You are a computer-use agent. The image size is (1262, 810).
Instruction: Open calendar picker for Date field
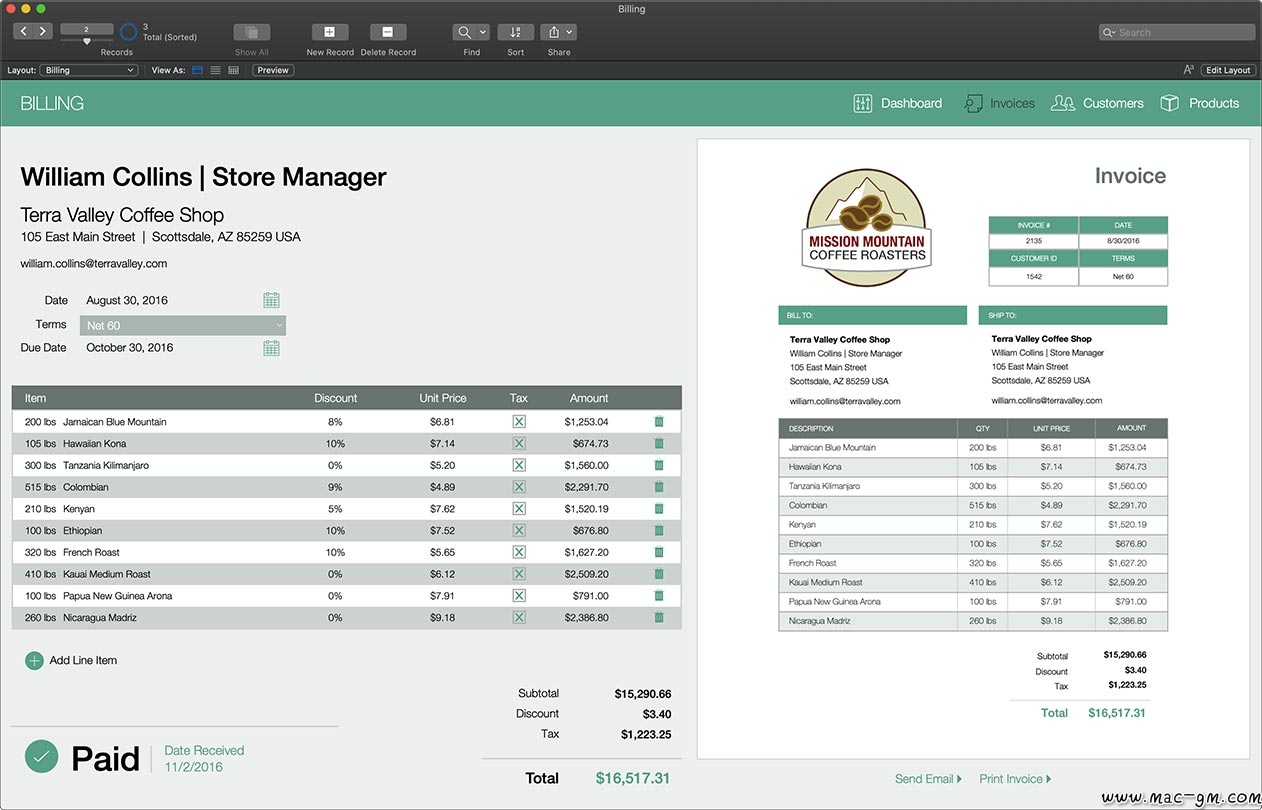(x=271, y=300)
